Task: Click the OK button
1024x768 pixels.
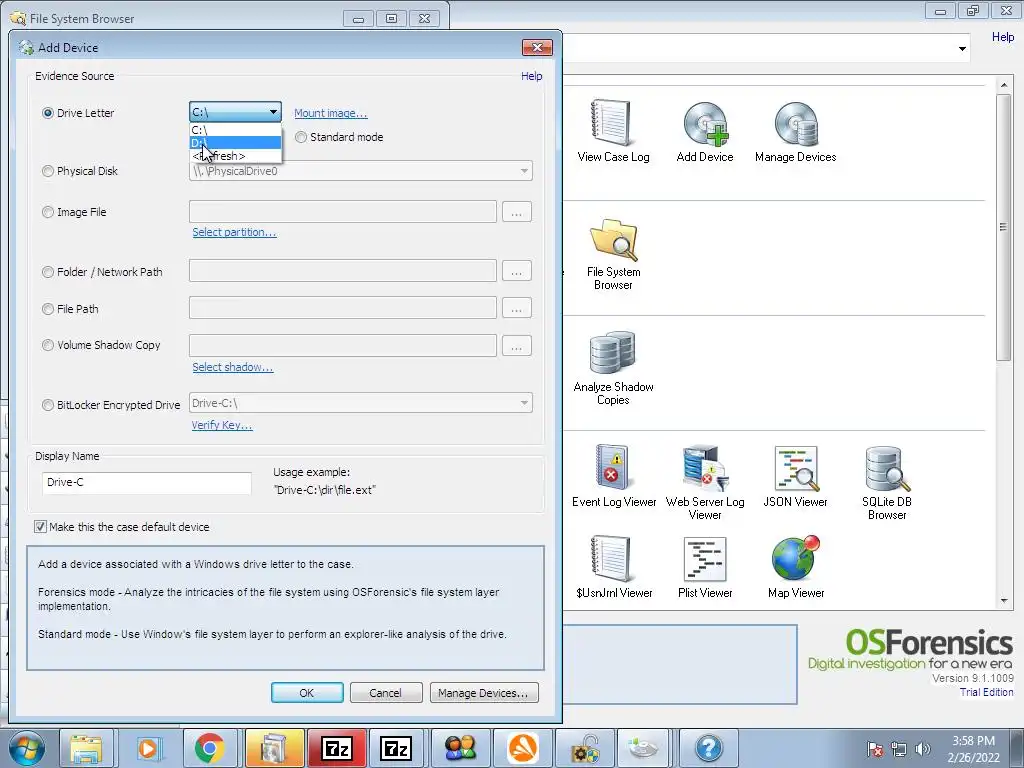Action: tap(307, 693)
